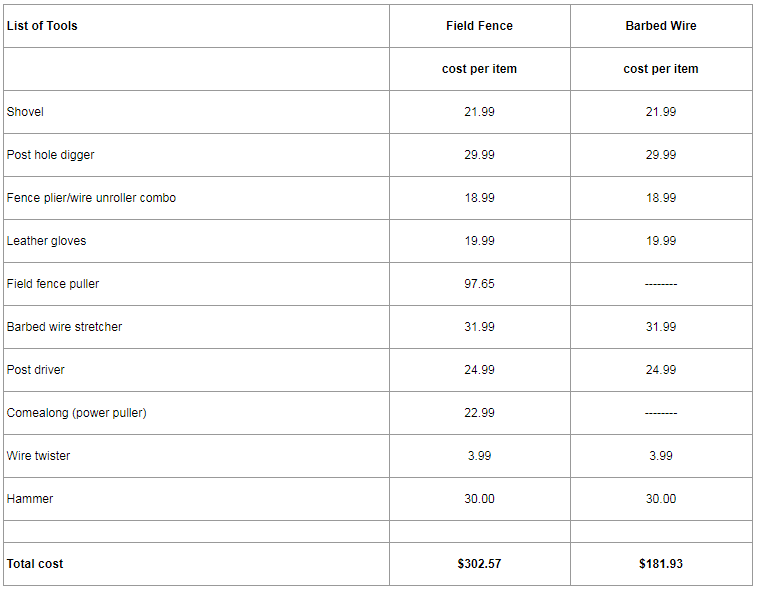
Task: Select the "Total cost" row label
Action: tap(35, 564)
